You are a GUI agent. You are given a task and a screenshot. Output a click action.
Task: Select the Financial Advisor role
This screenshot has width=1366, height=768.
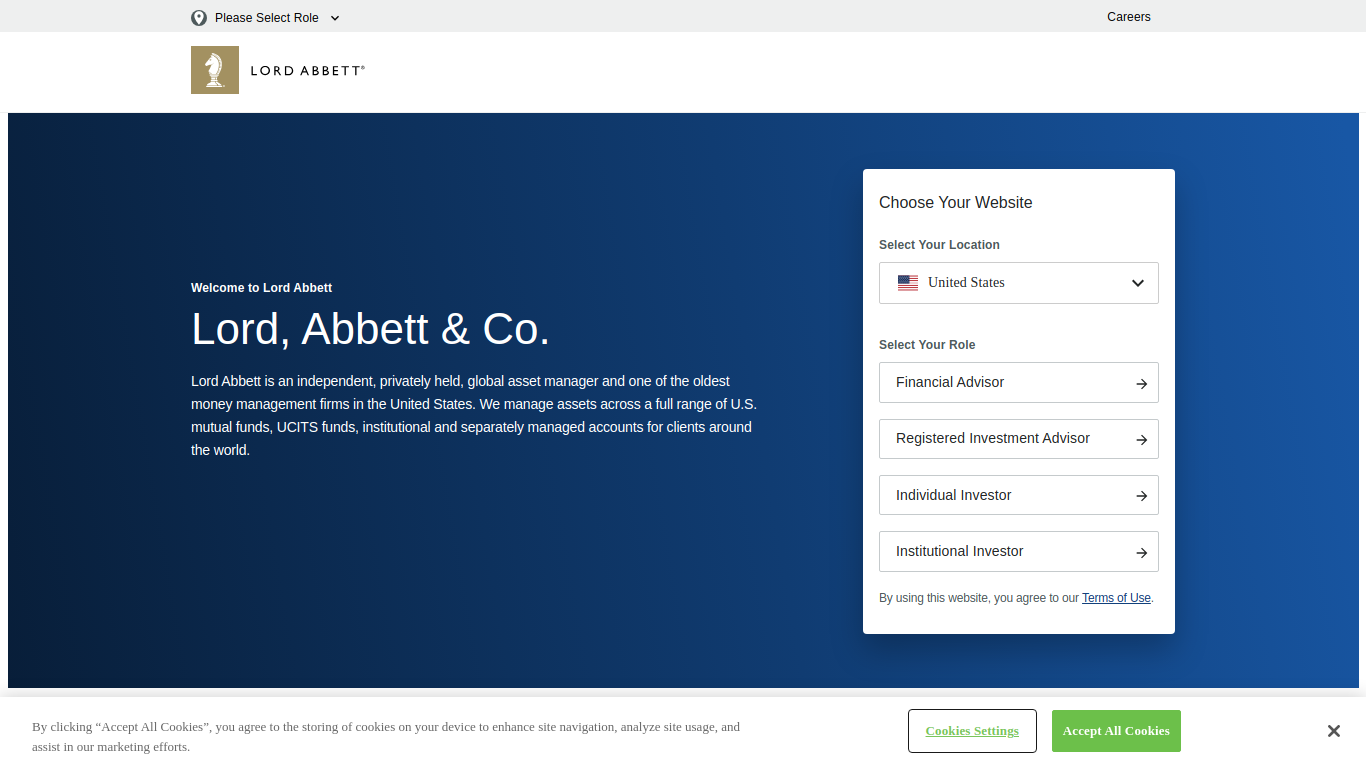[1019, 383]
